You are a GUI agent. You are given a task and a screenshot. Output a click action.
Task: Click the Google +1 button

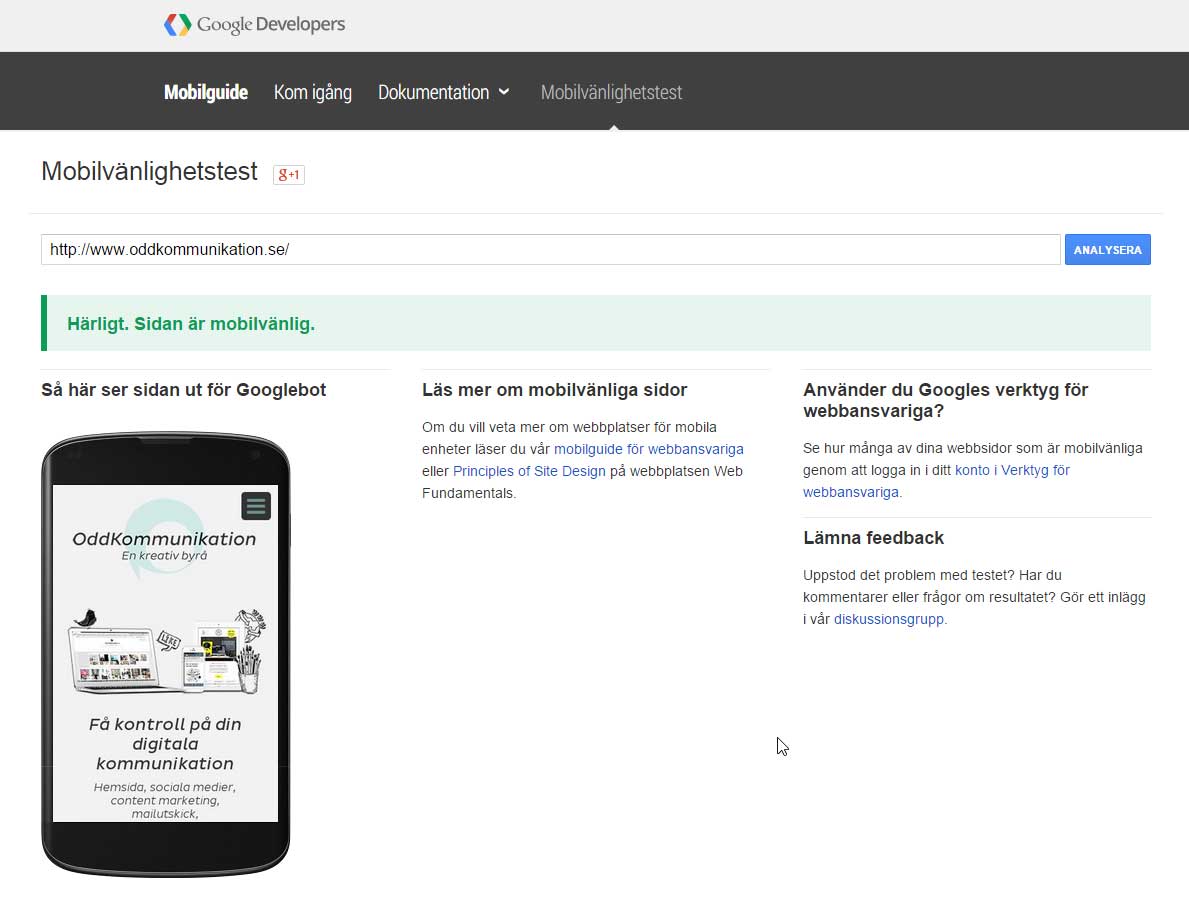coord(289,174)
